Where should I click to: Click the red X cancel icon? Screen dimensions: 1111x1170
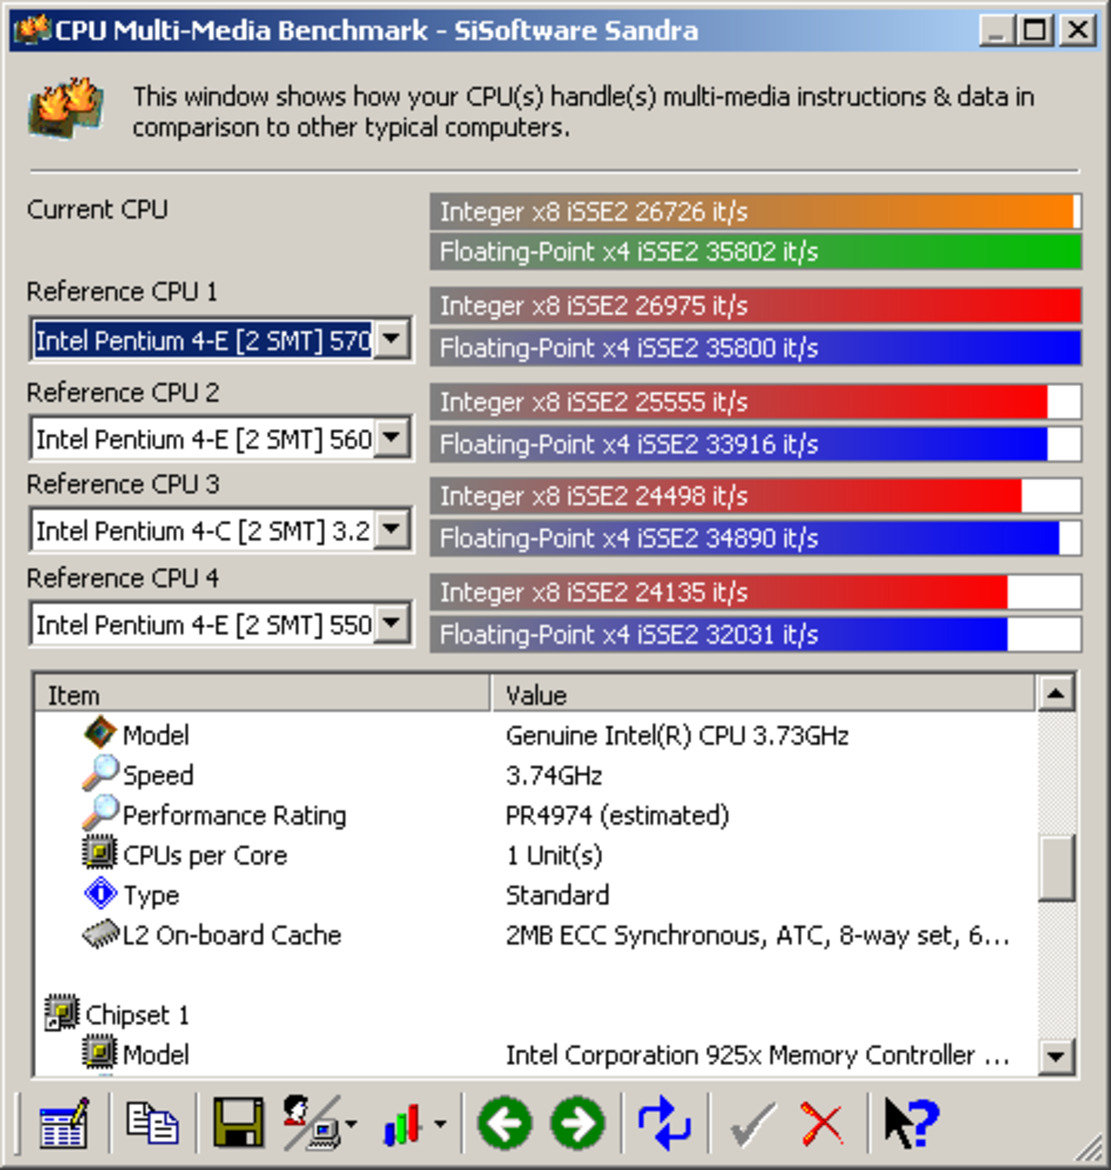point(822,1123)
